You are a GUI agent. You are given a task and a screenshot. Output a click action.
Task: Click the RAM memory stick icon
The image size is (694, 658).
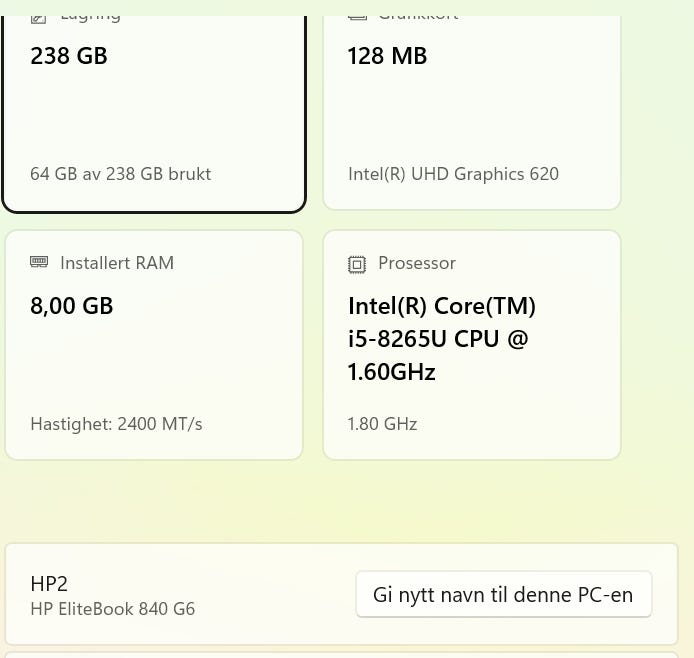39,262
